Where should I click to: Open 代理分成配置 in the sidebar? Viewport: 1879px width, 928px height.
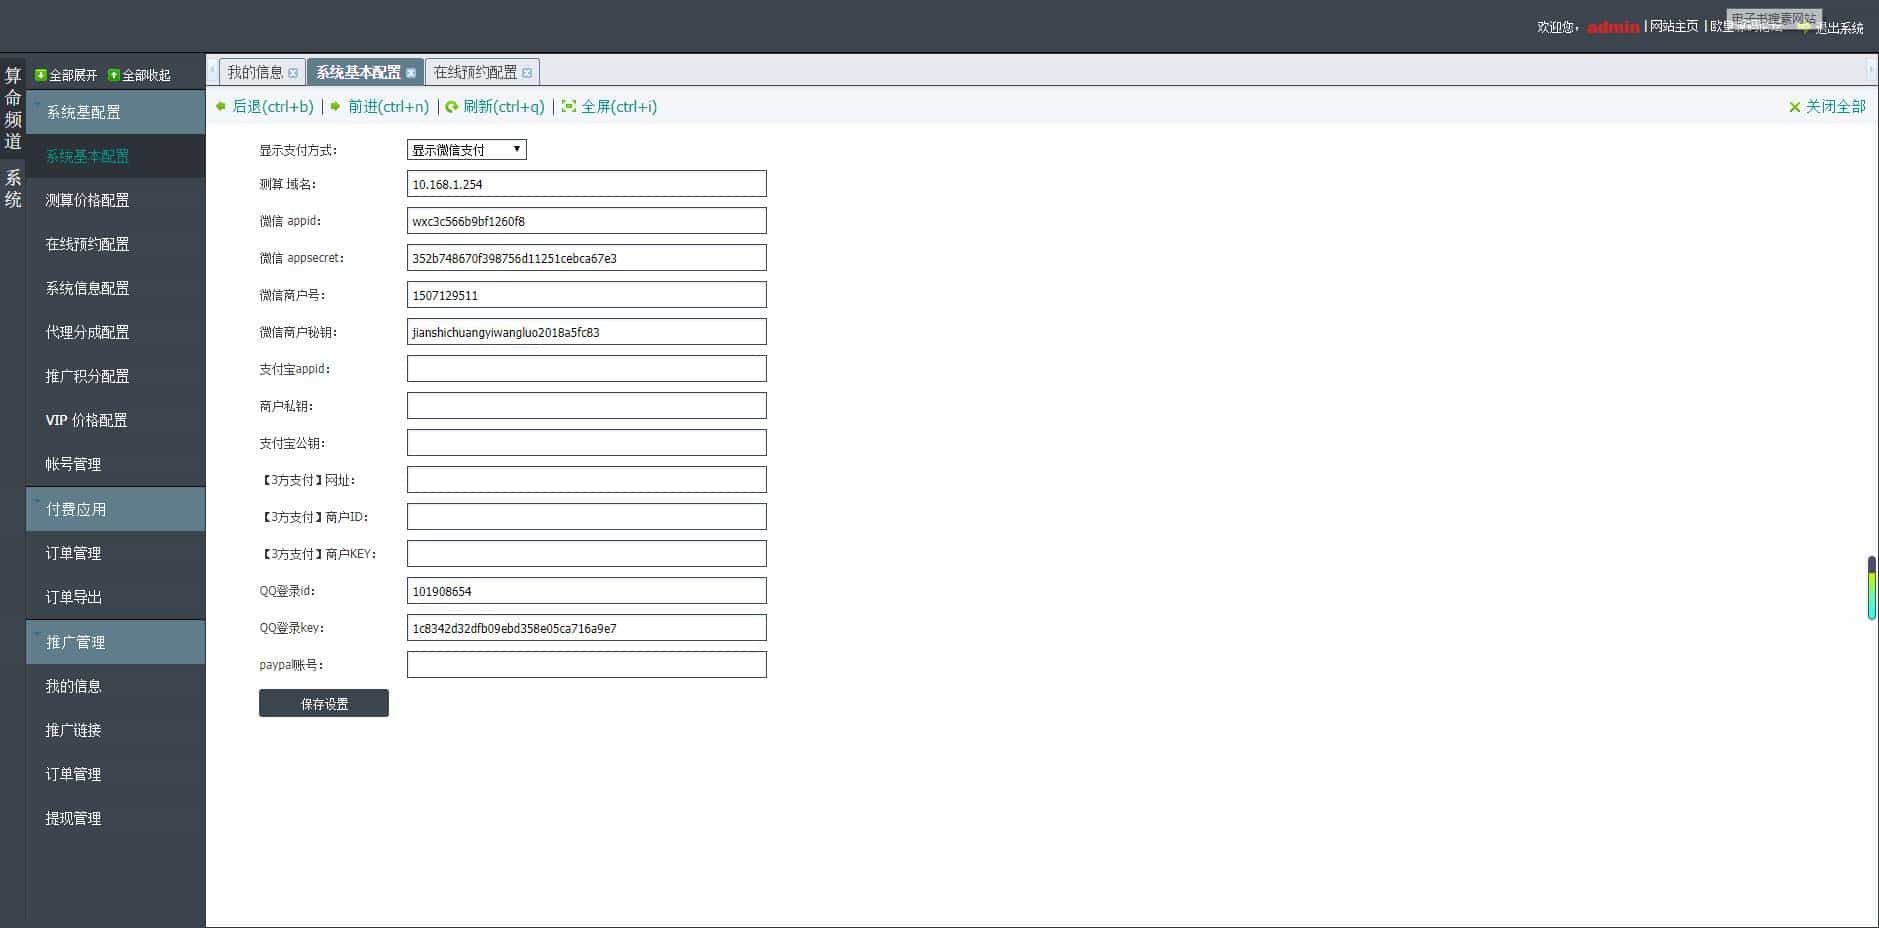(116, 332)
